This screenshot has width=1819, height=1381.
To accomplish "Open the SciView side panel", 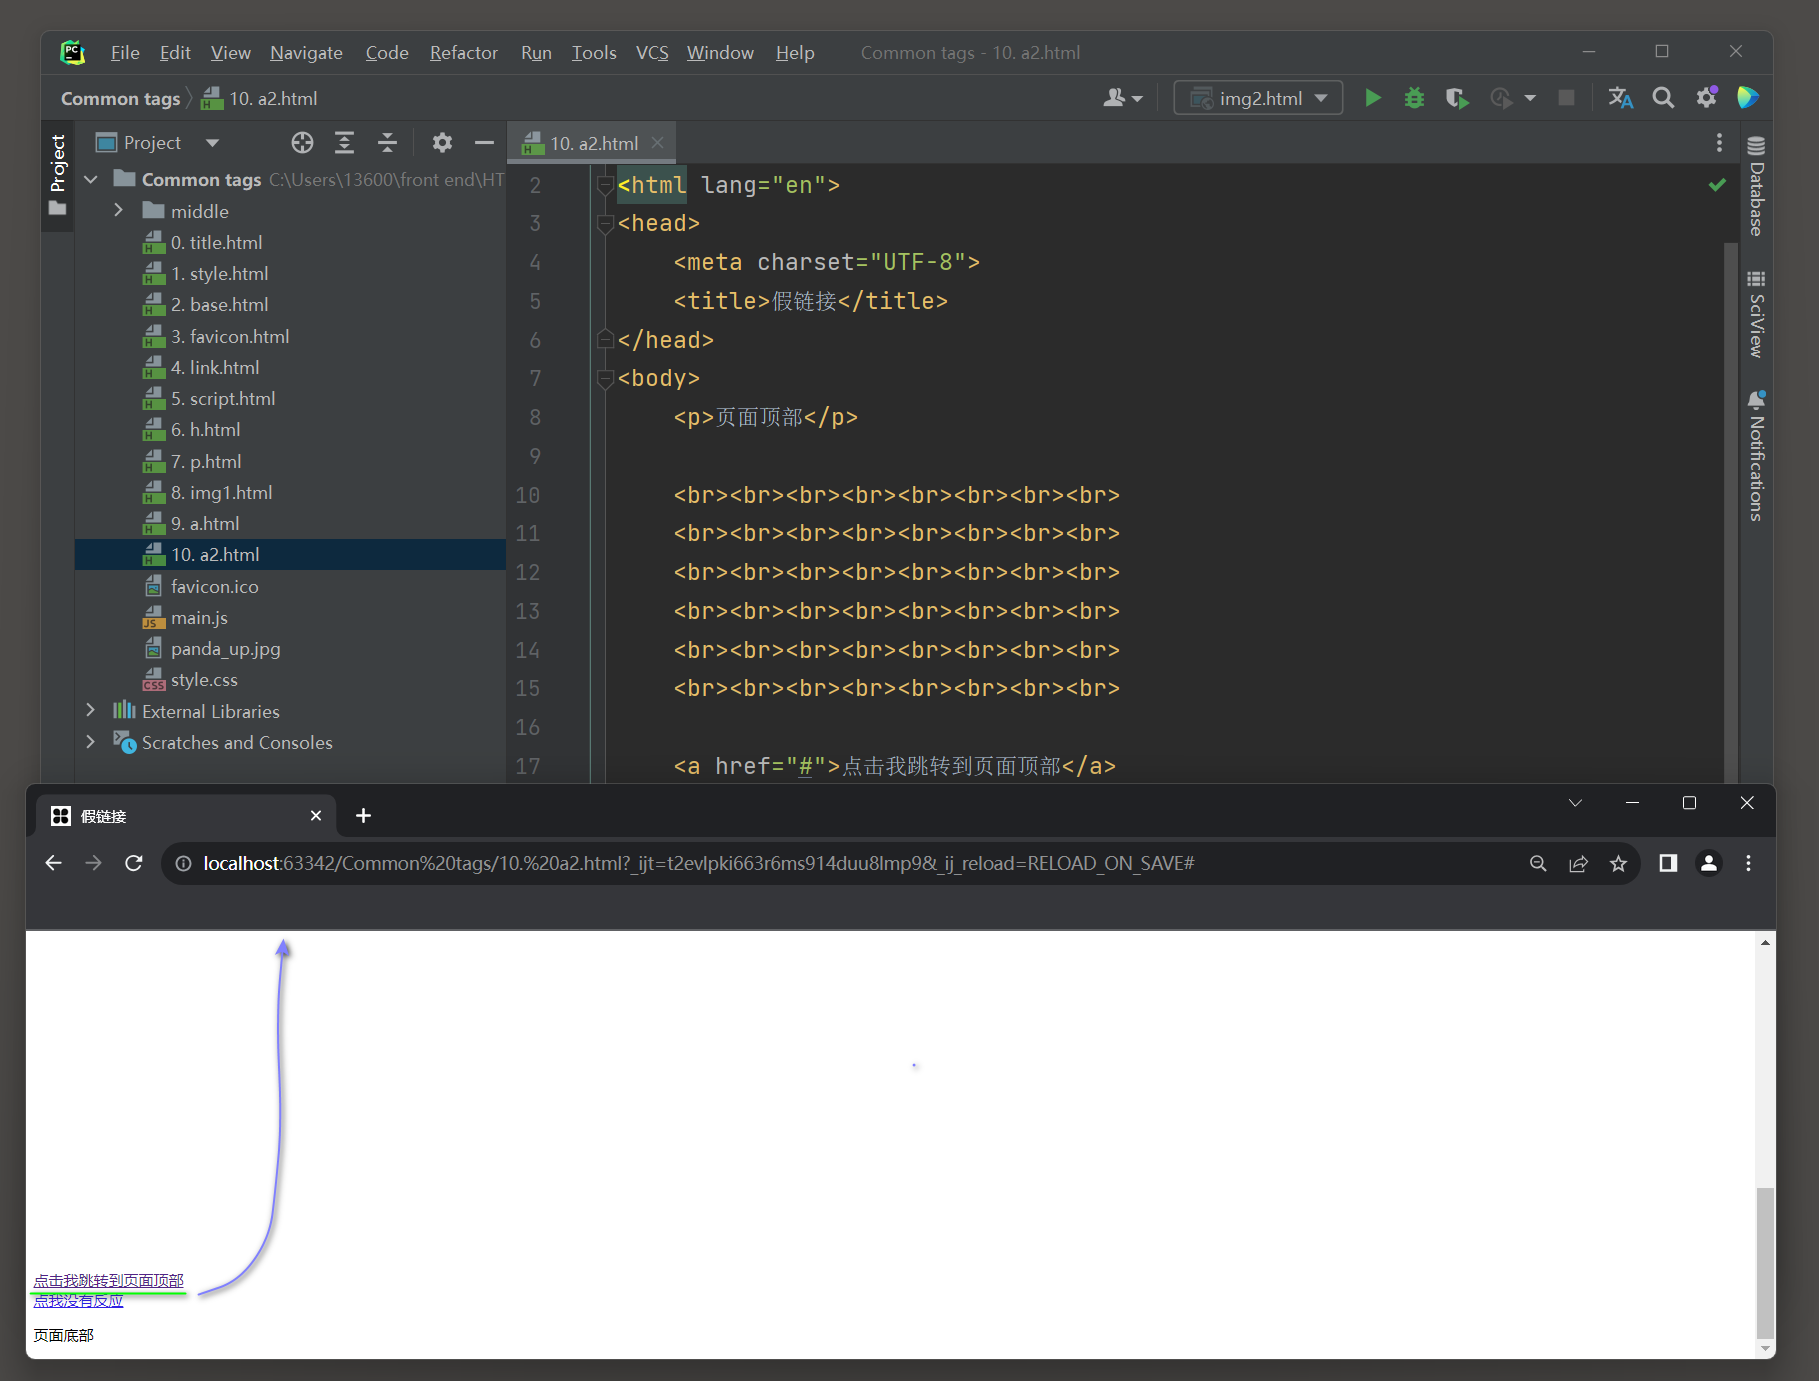I will tap(1756, 314).
